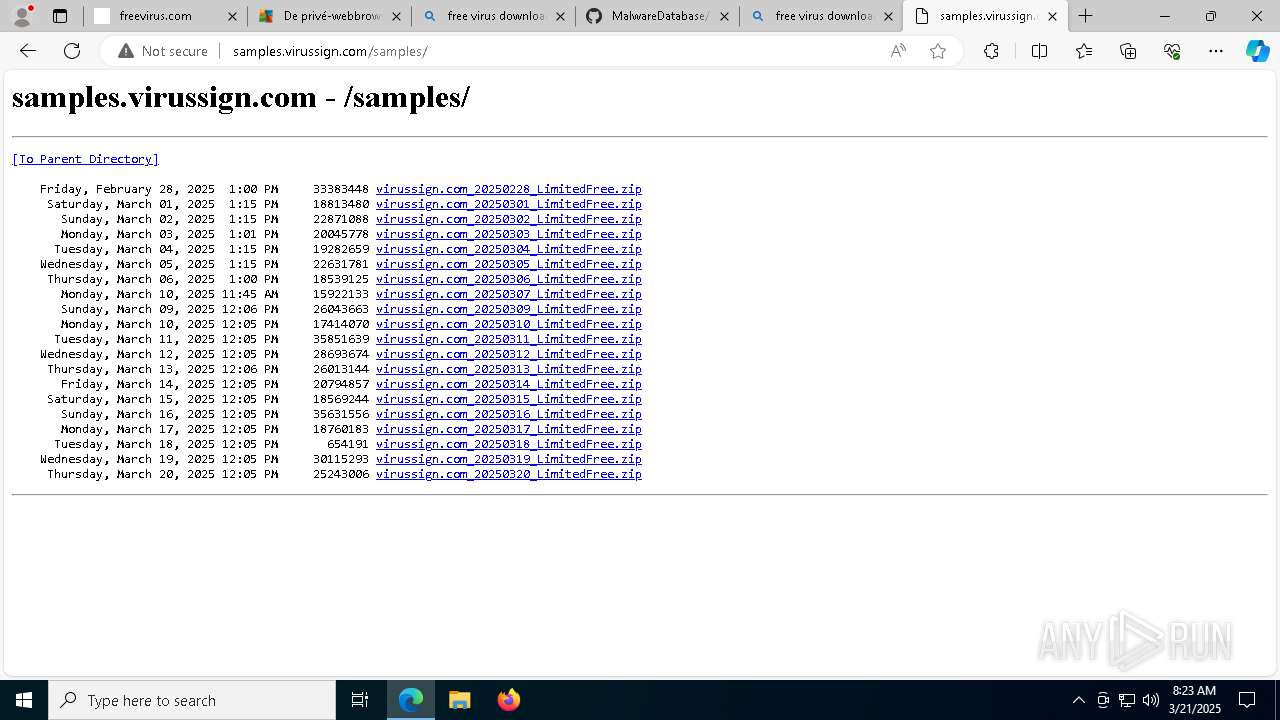Download virussign.com_20250319_LimitedFree.zip
The image size is (1280, 720).
(508, 459)
